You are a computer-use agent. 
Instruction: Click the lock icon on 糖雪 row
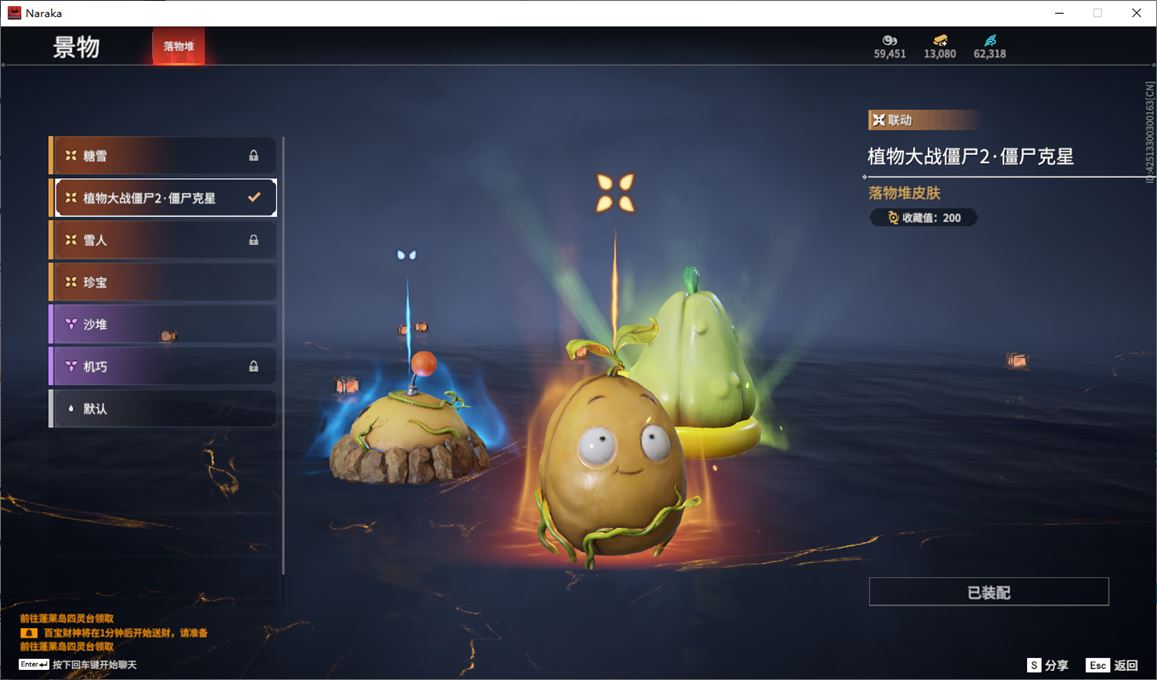254,156
